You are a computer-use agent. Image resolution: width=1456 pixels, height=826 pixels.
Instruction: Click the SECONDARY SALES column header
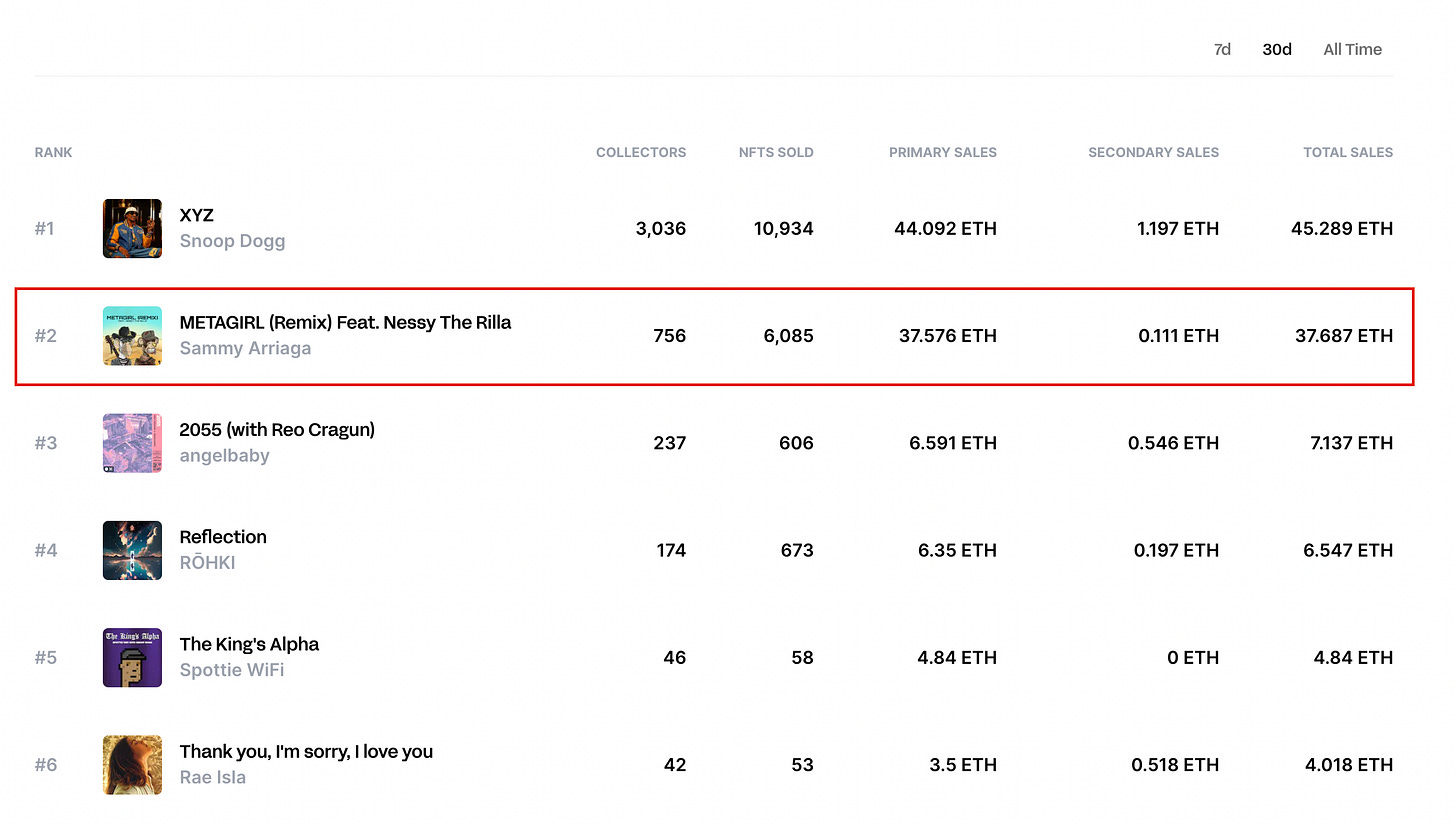coord(1154,152)
